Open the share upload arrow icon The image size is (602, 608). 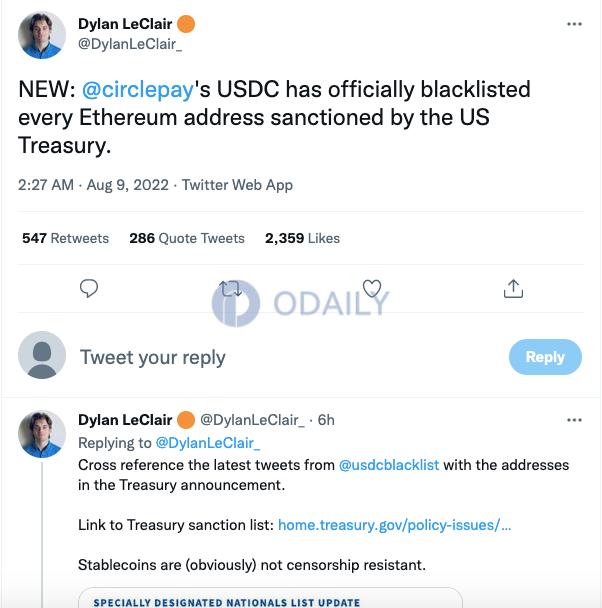point(513,288)
